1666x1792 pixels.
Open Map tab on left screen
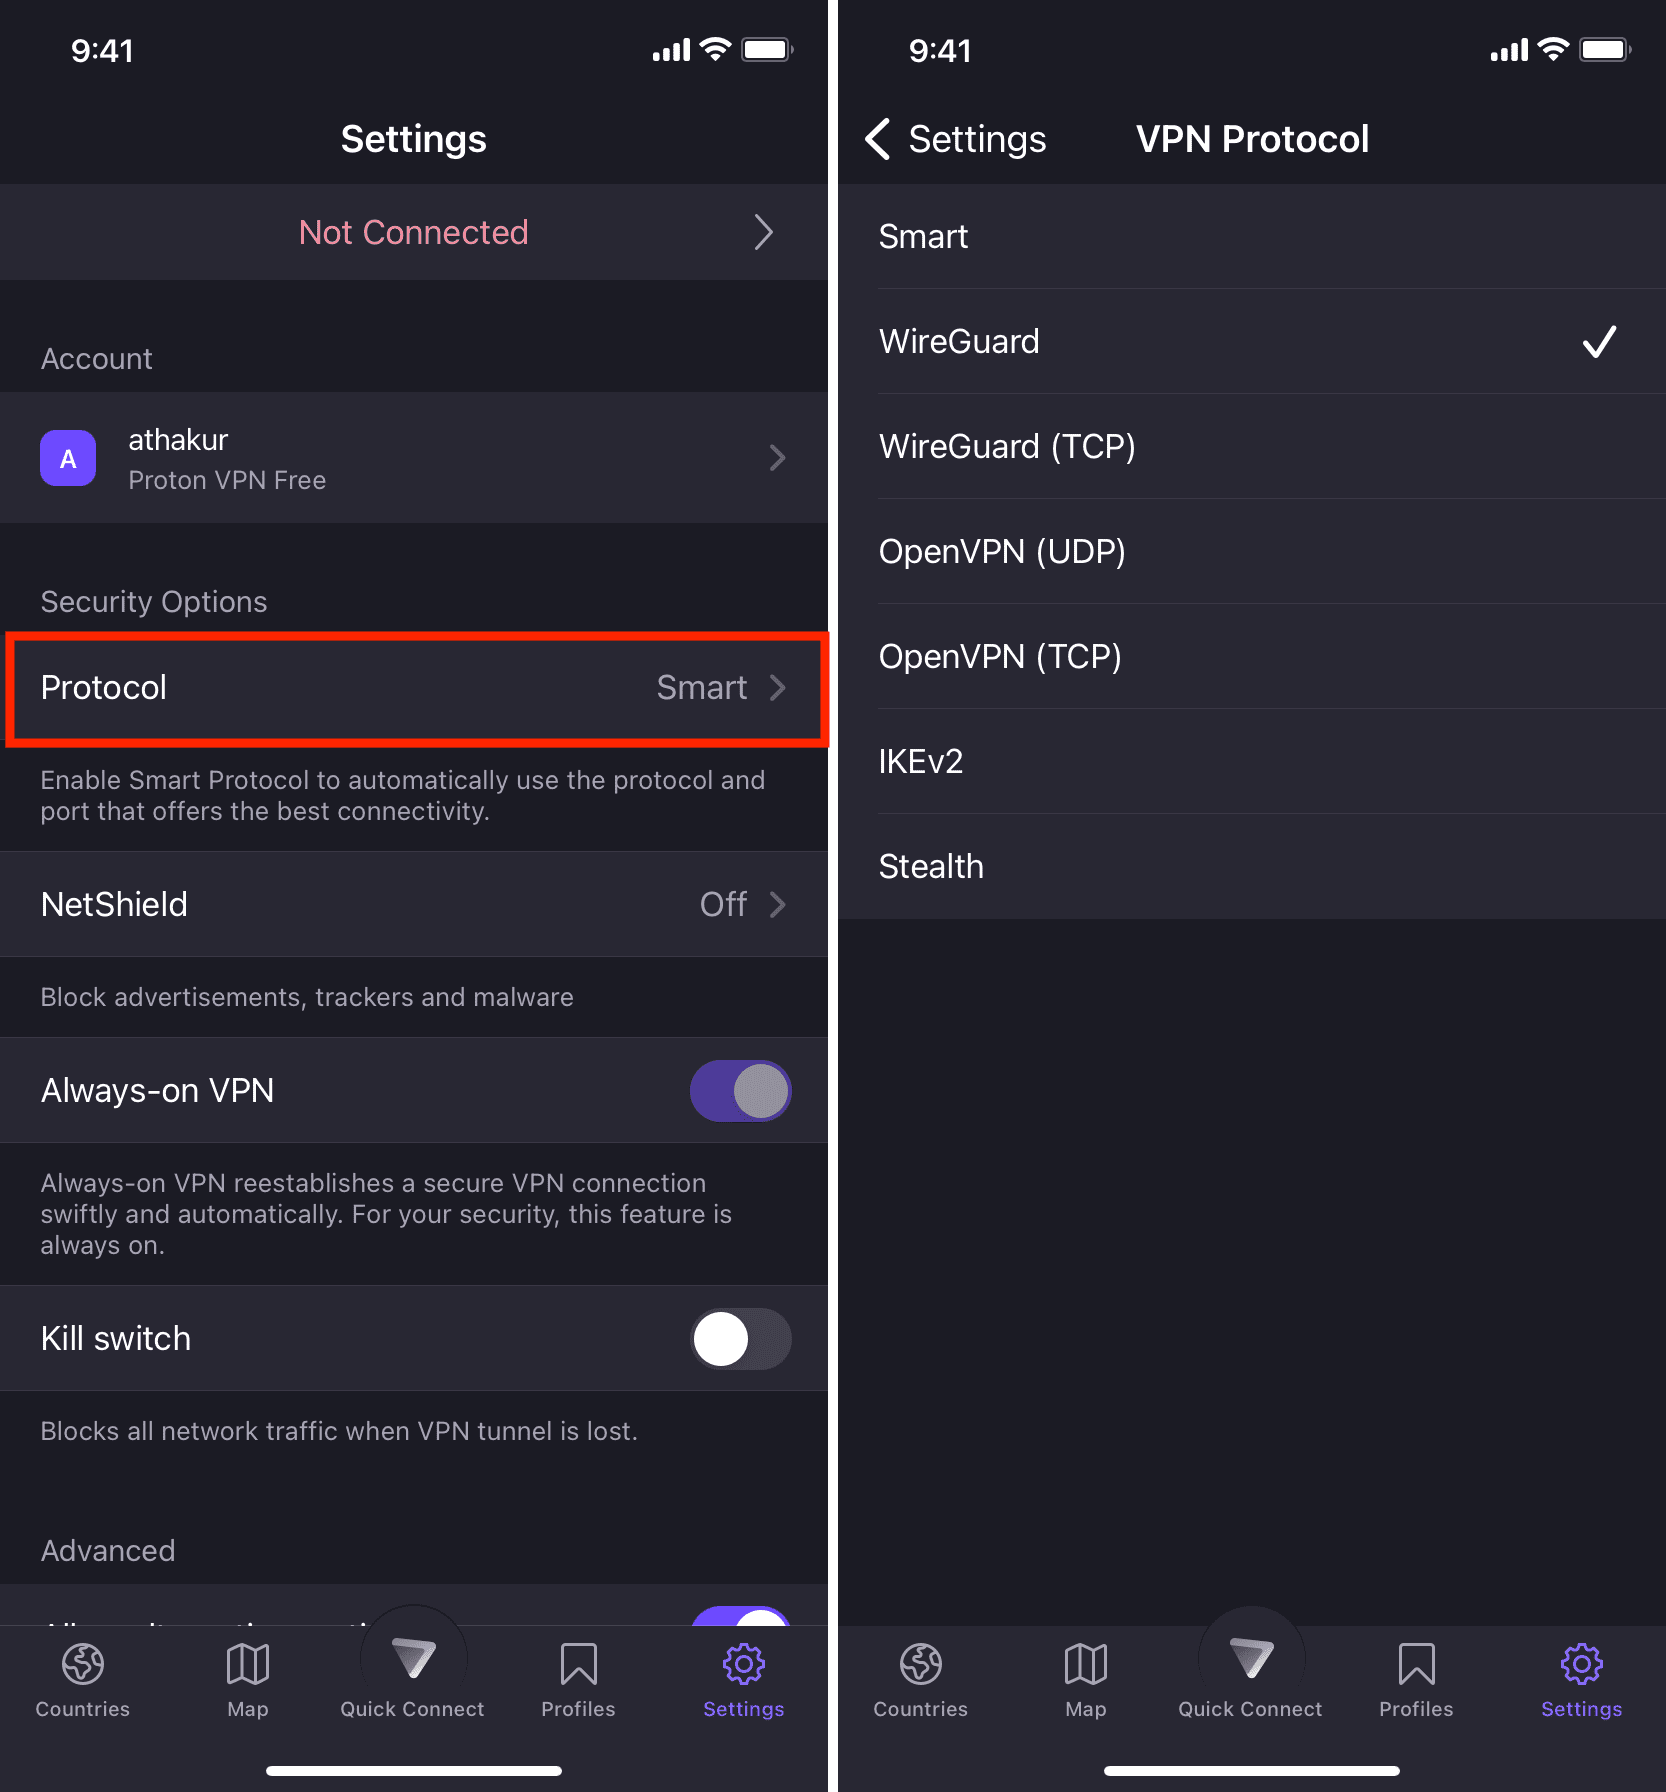coord(248,1680)
